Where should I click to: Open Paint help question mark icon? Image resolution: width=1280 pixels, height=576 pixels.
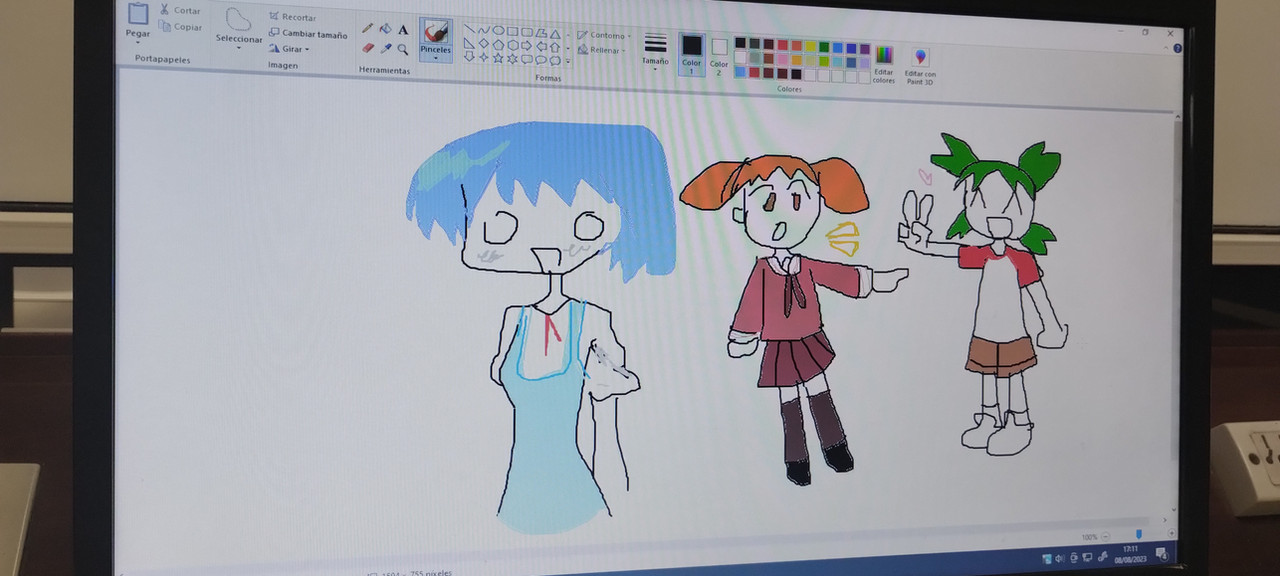(1177, 48)
